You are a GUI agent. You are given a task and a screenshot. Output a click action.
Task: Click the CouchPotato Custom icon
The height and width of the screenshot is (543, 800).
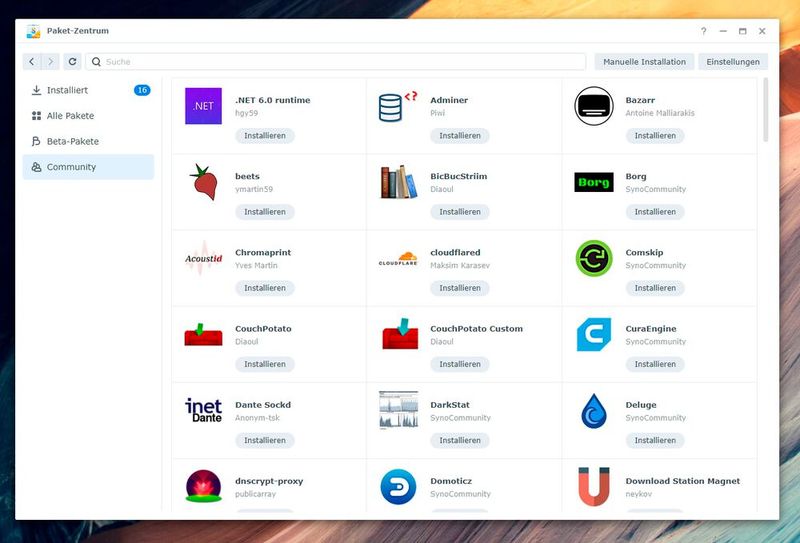pos(400,334)
